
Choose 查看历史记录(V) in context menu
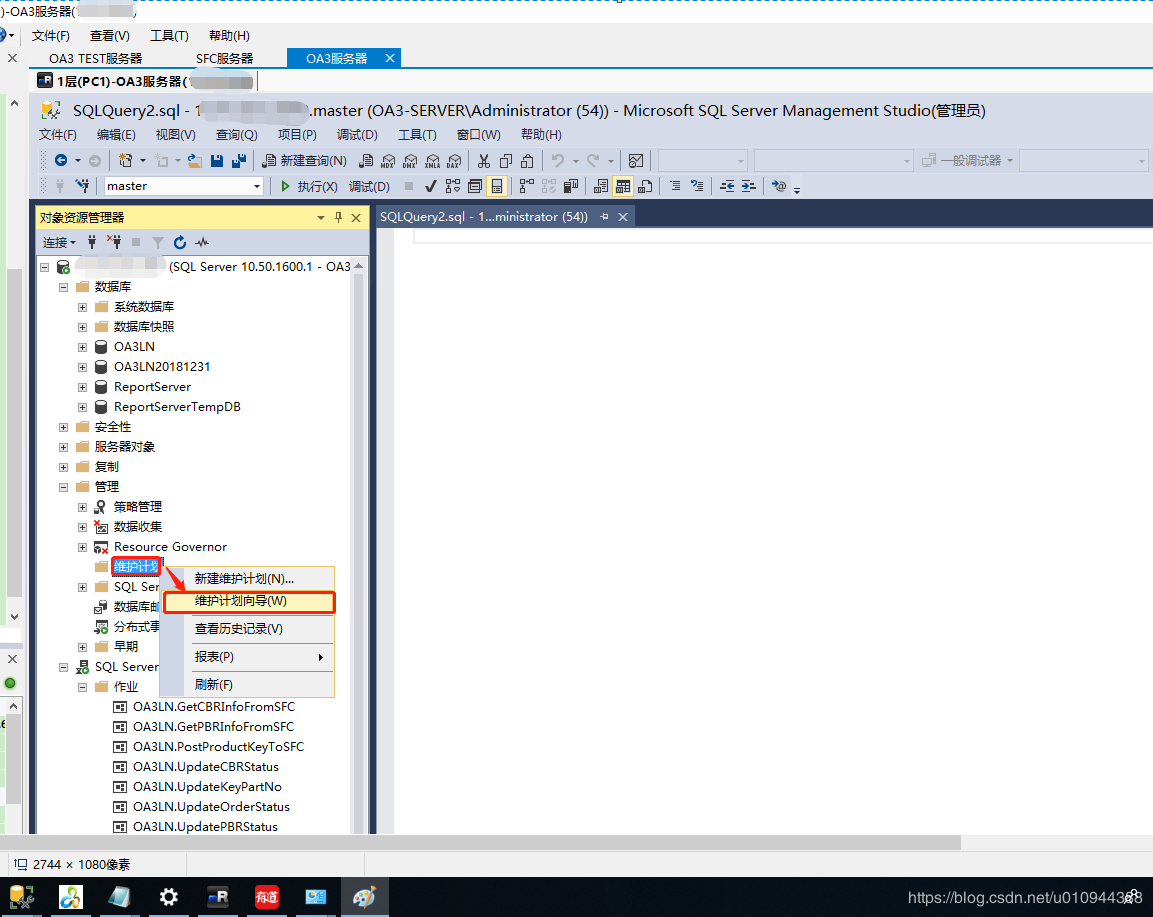coord(249,629)
